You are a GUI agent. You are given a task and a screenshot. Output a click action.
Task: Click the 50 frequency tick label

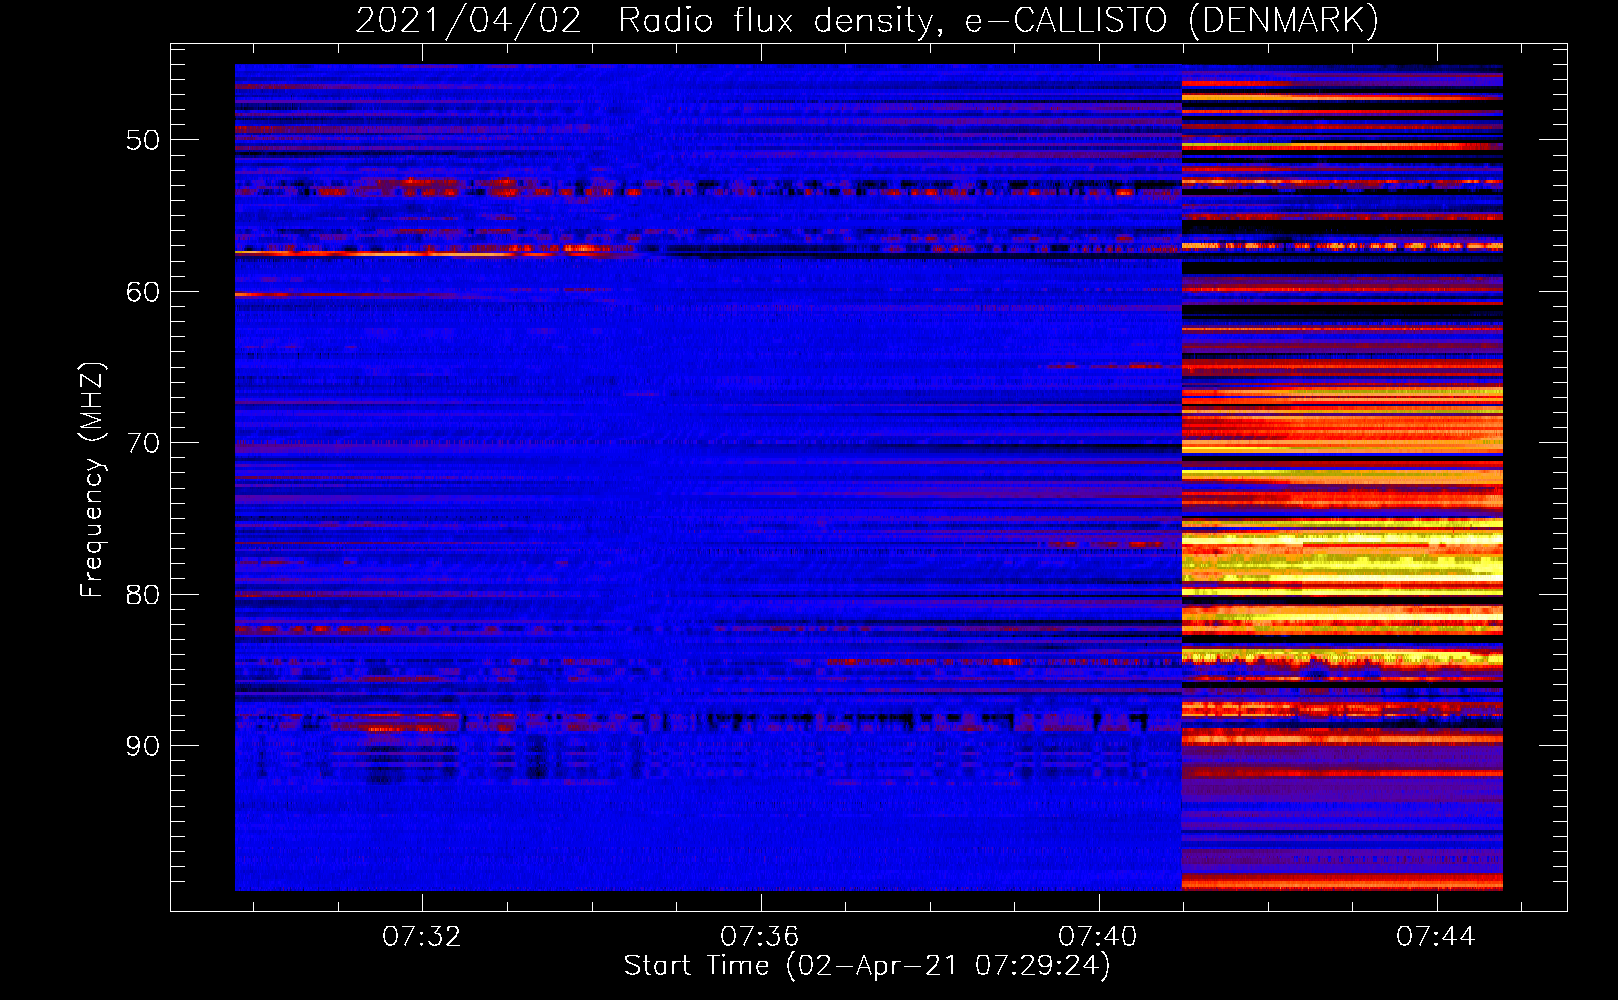pos(143,140)
